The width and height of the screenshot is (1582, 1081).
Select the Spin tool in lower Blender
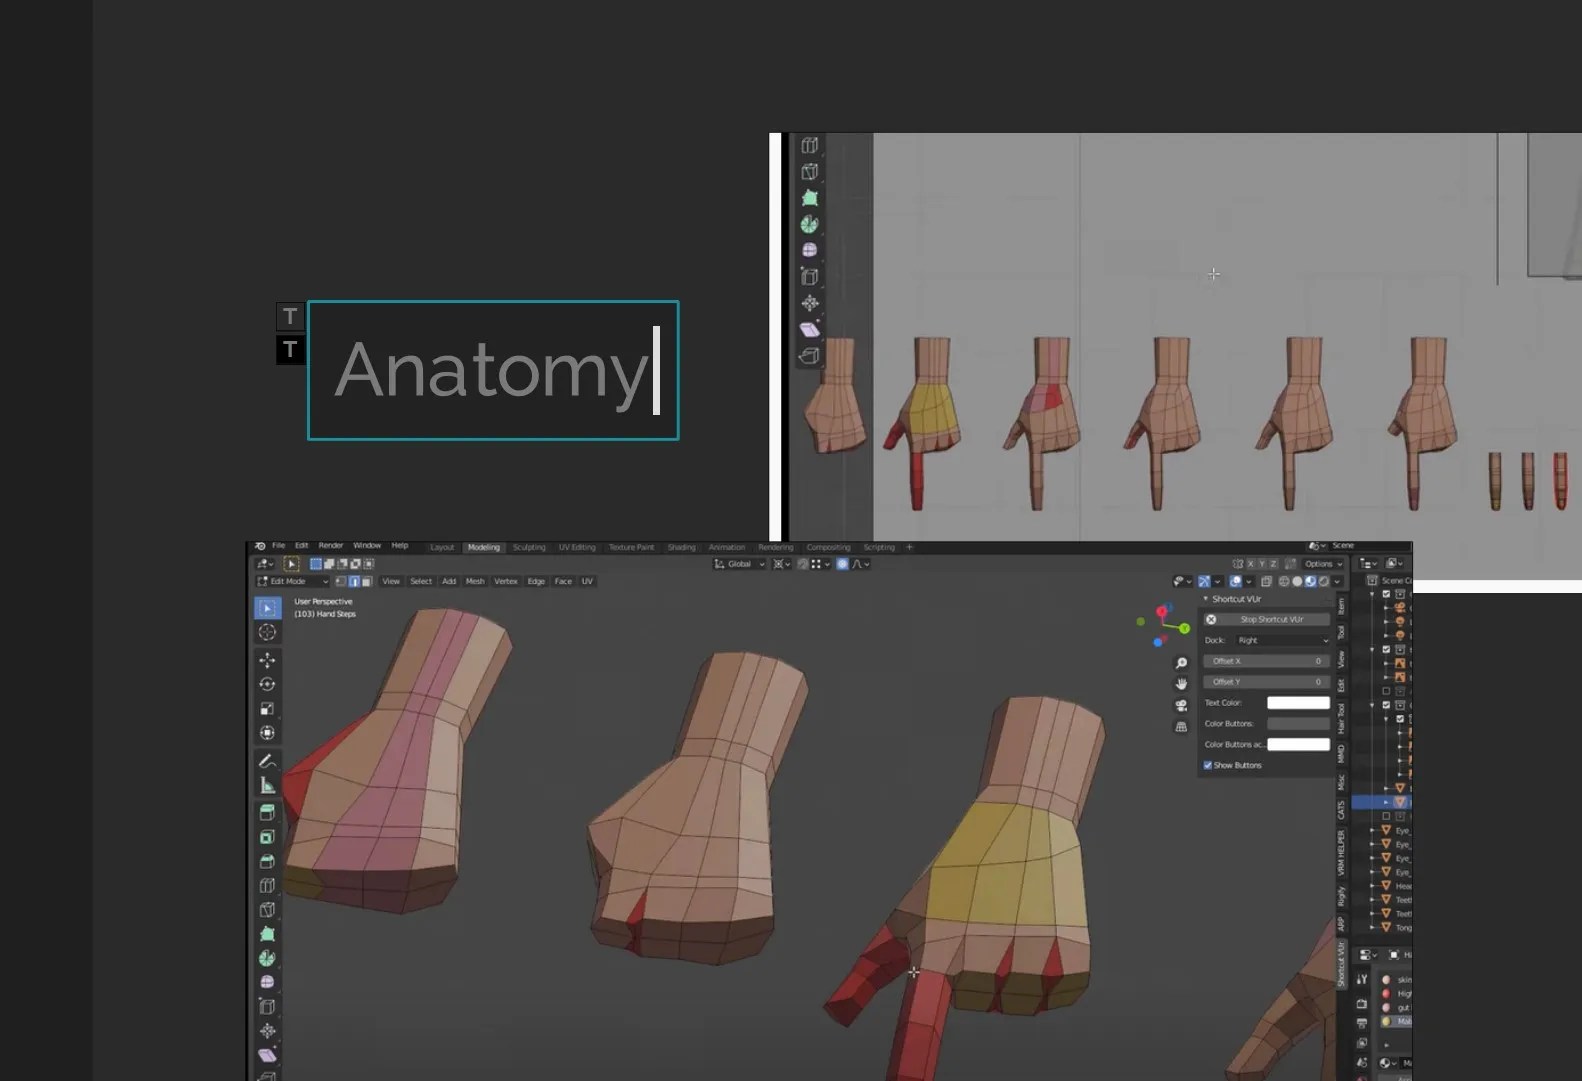267,958
